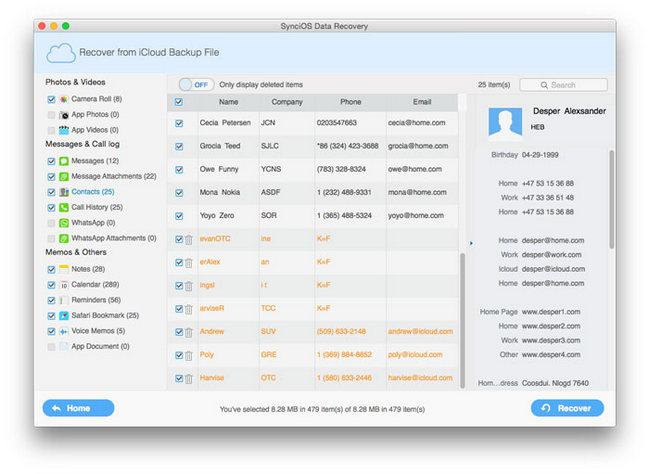Click the detail panel vertical scrollbar
This screenshot has width=649, height=474.
[611, 200]
